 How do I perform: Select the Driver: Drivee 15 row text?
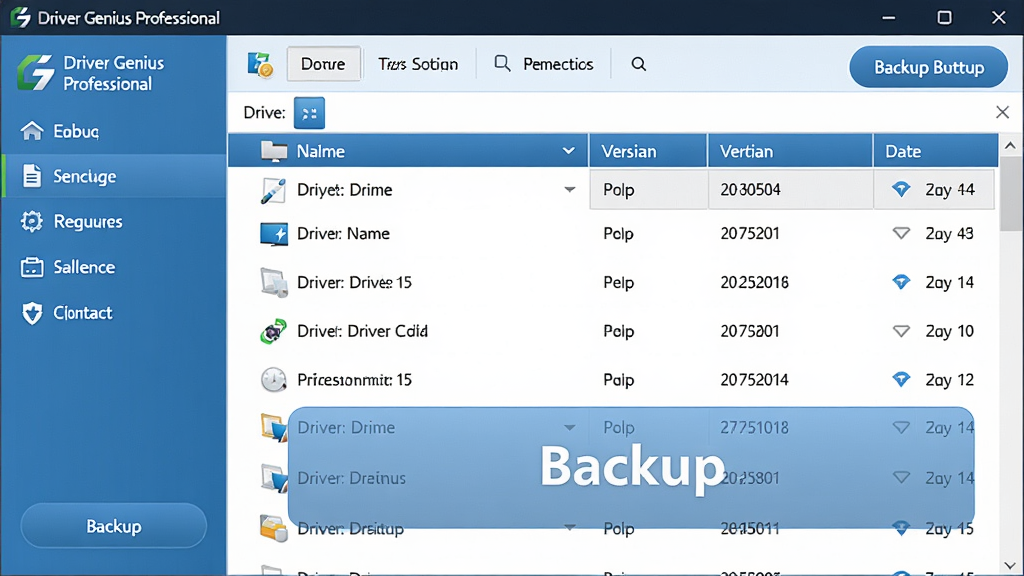tap(355, 282)
